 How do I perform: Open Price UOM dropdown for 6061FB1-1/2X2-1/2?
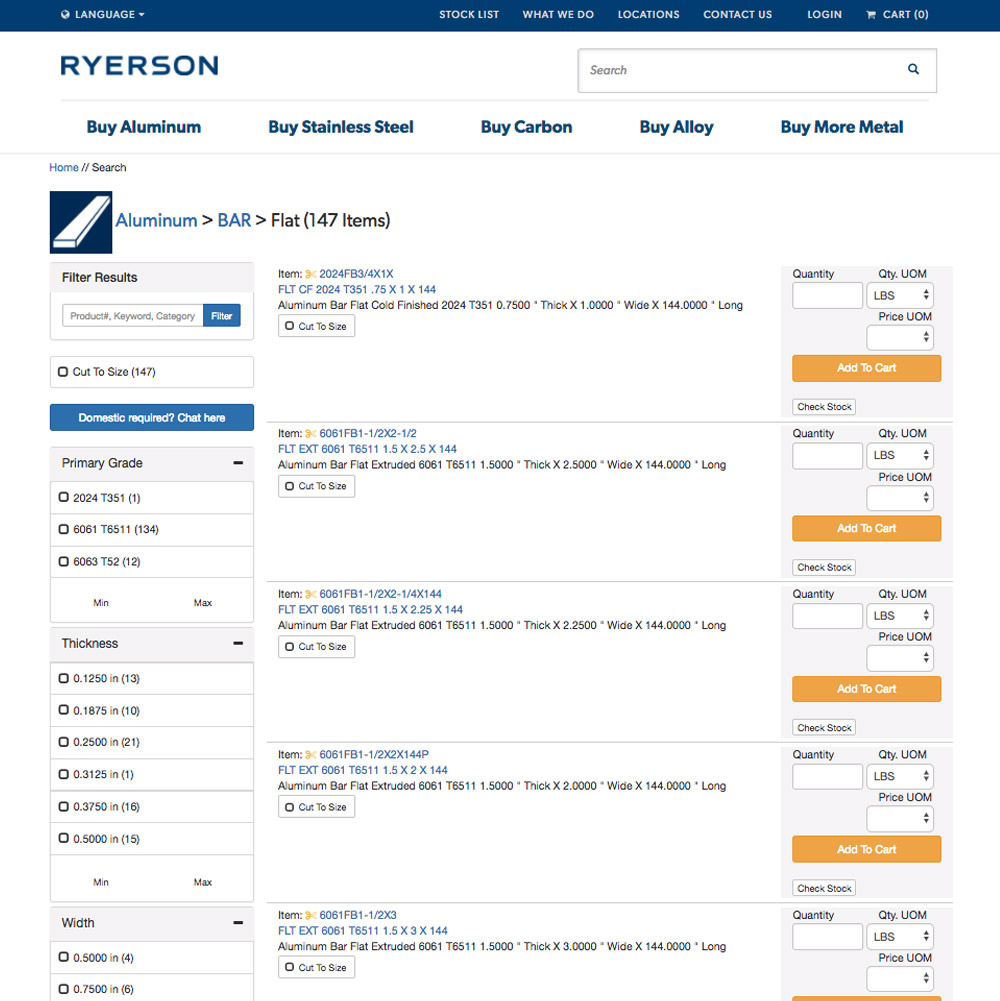(x=899, y=498)
